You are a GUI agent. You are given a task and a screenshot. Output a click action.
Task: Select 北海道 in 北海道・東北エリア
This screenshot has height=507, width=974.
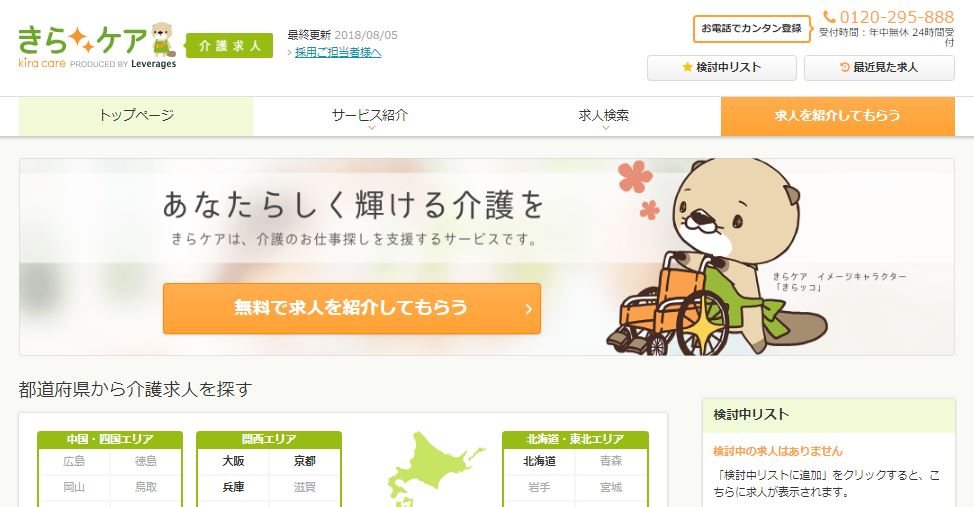tap(539, 461)
